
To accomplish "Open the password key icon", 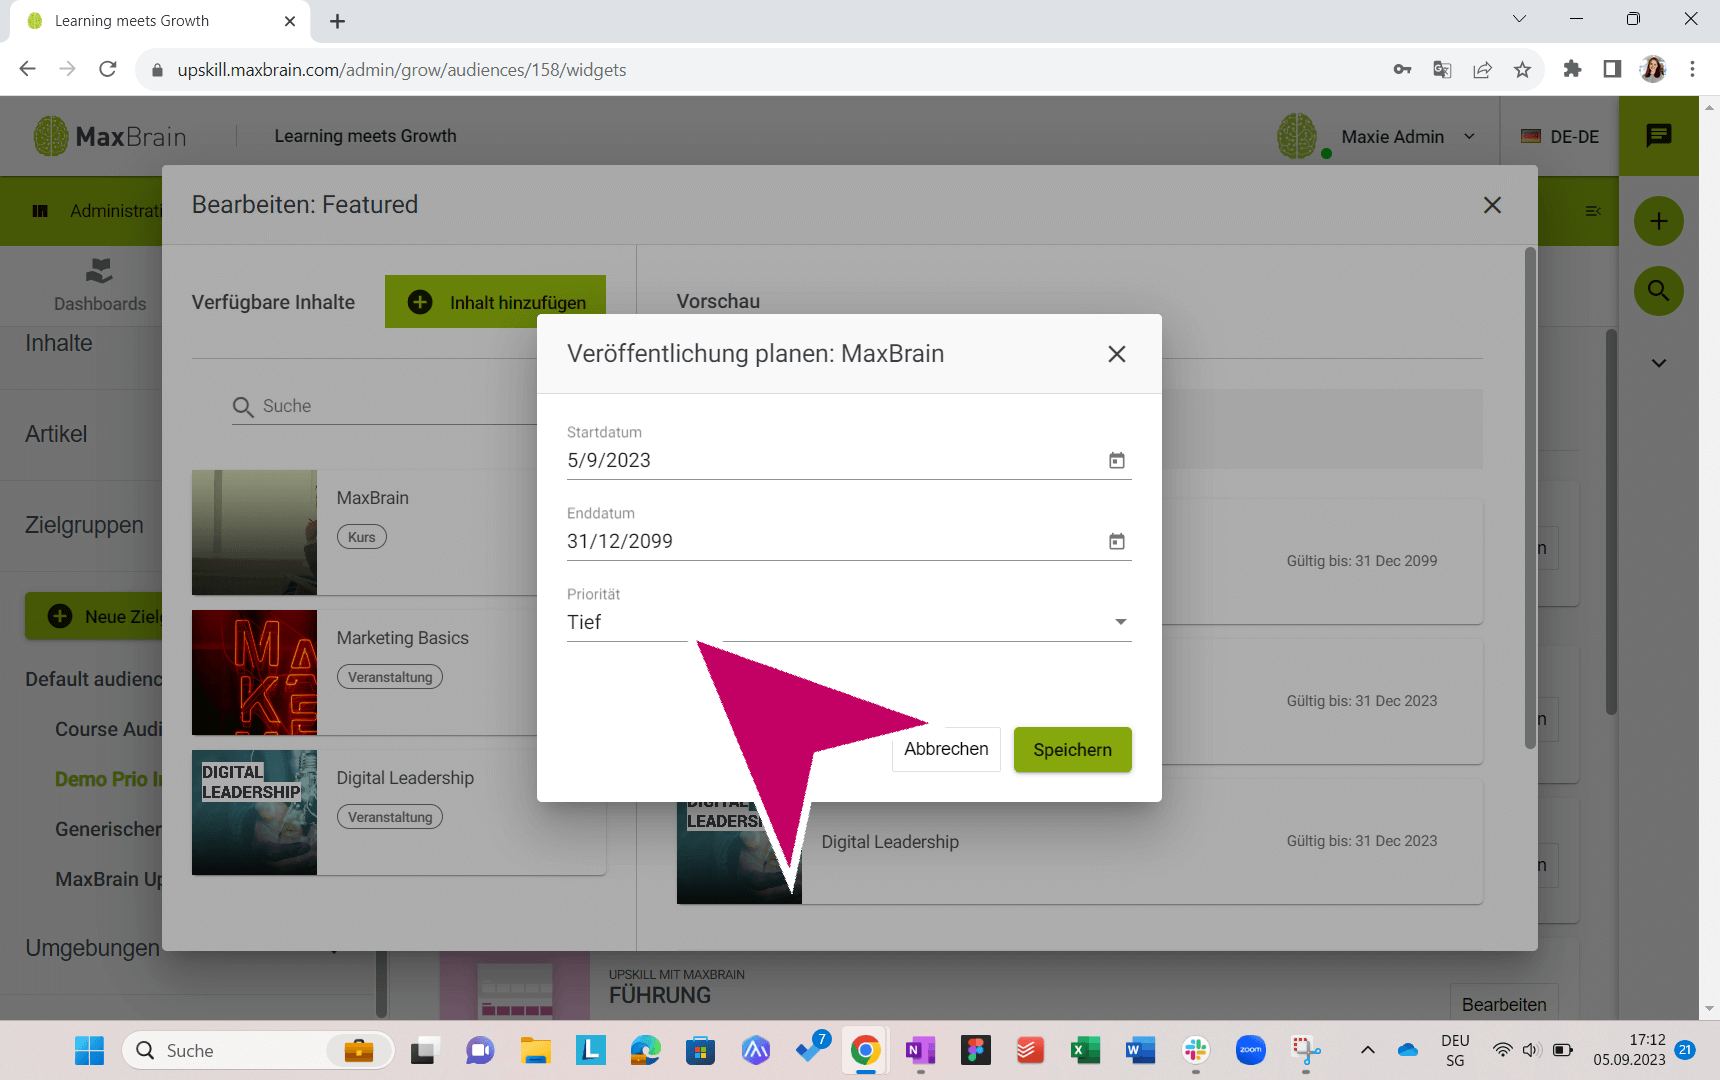I will (1402, 69).
